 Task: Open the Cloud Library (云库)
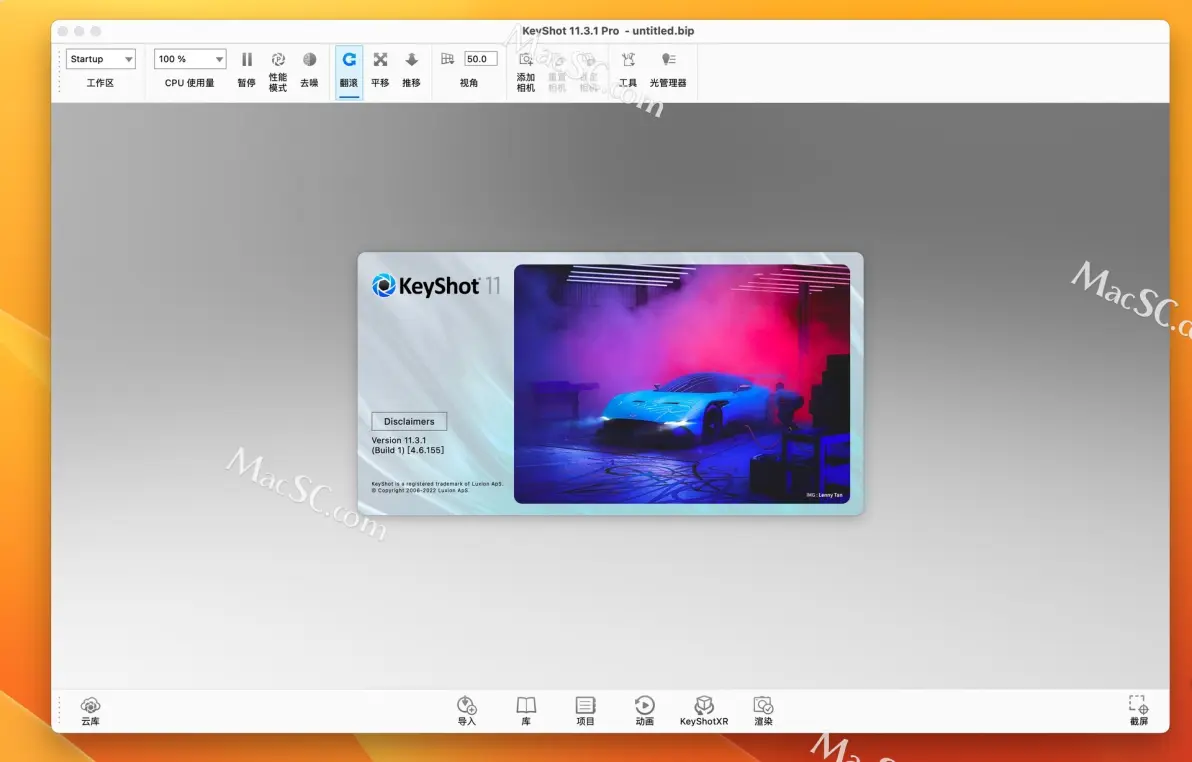pos(90,711)
